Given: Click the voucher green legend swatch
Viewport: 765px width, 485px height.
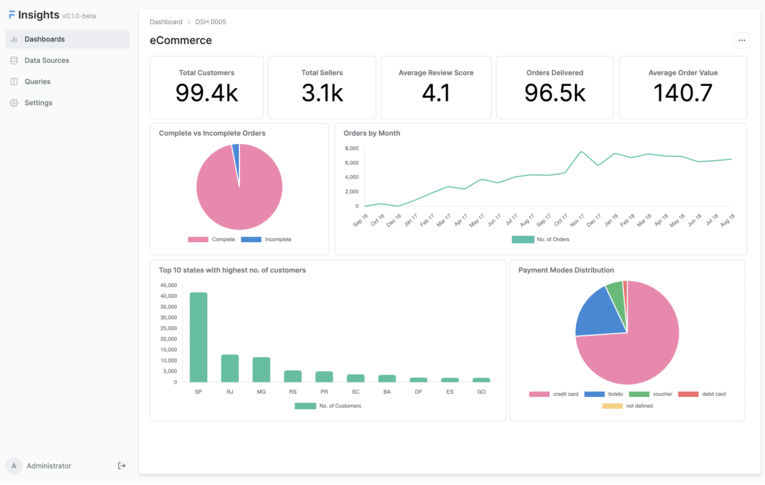Looking at the screenshot, I should click(x=639, y=394).
